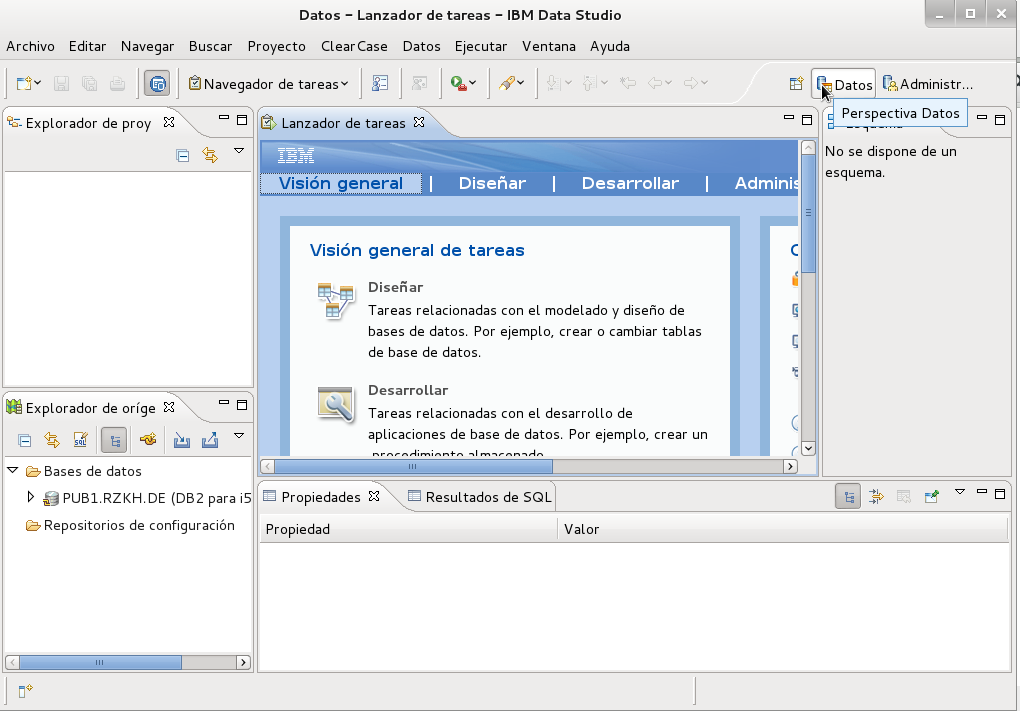Click the vertical scrollbar down arrow in launcher
Screen dimensions: 1020x711
[x=809, y=448]
